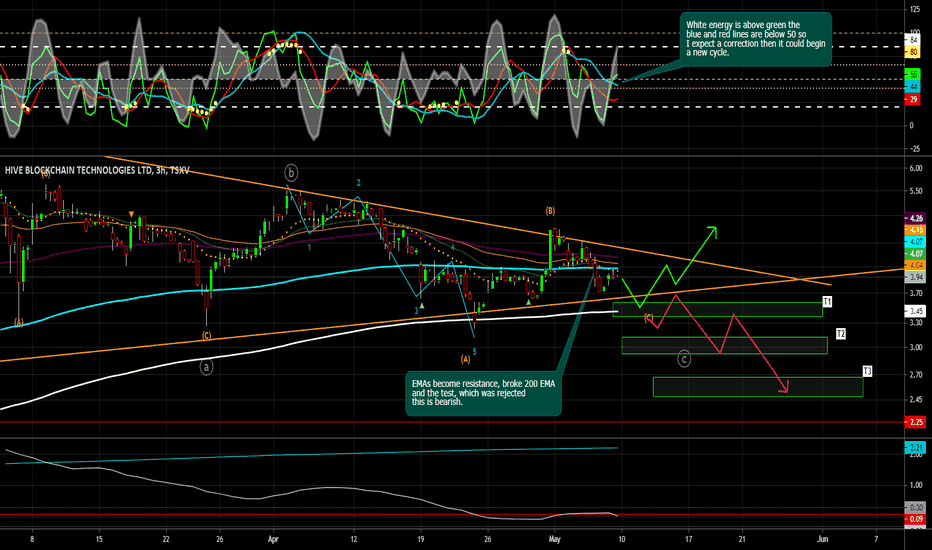Click the cyan 44 oscillator value tag
Screen dimensions: 932x550
pos(912,87)
